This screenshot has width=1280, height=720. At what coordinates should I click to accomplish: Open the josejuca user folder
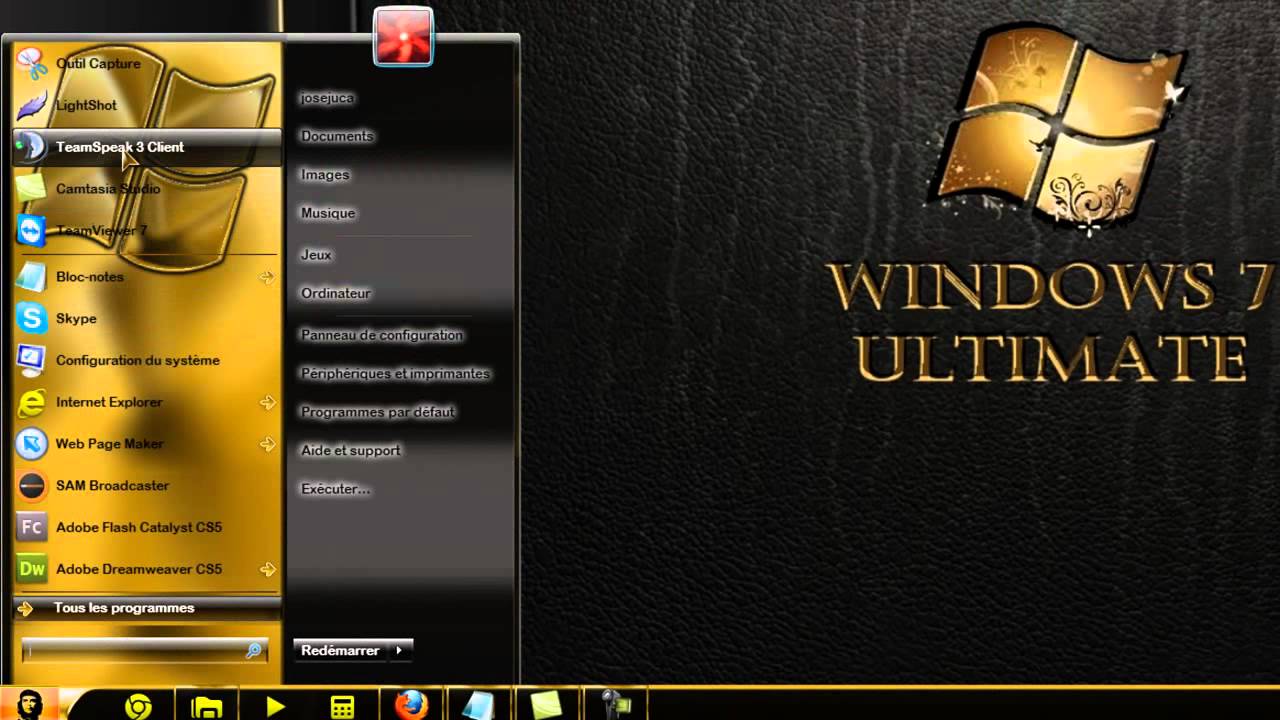click(327, 98)
